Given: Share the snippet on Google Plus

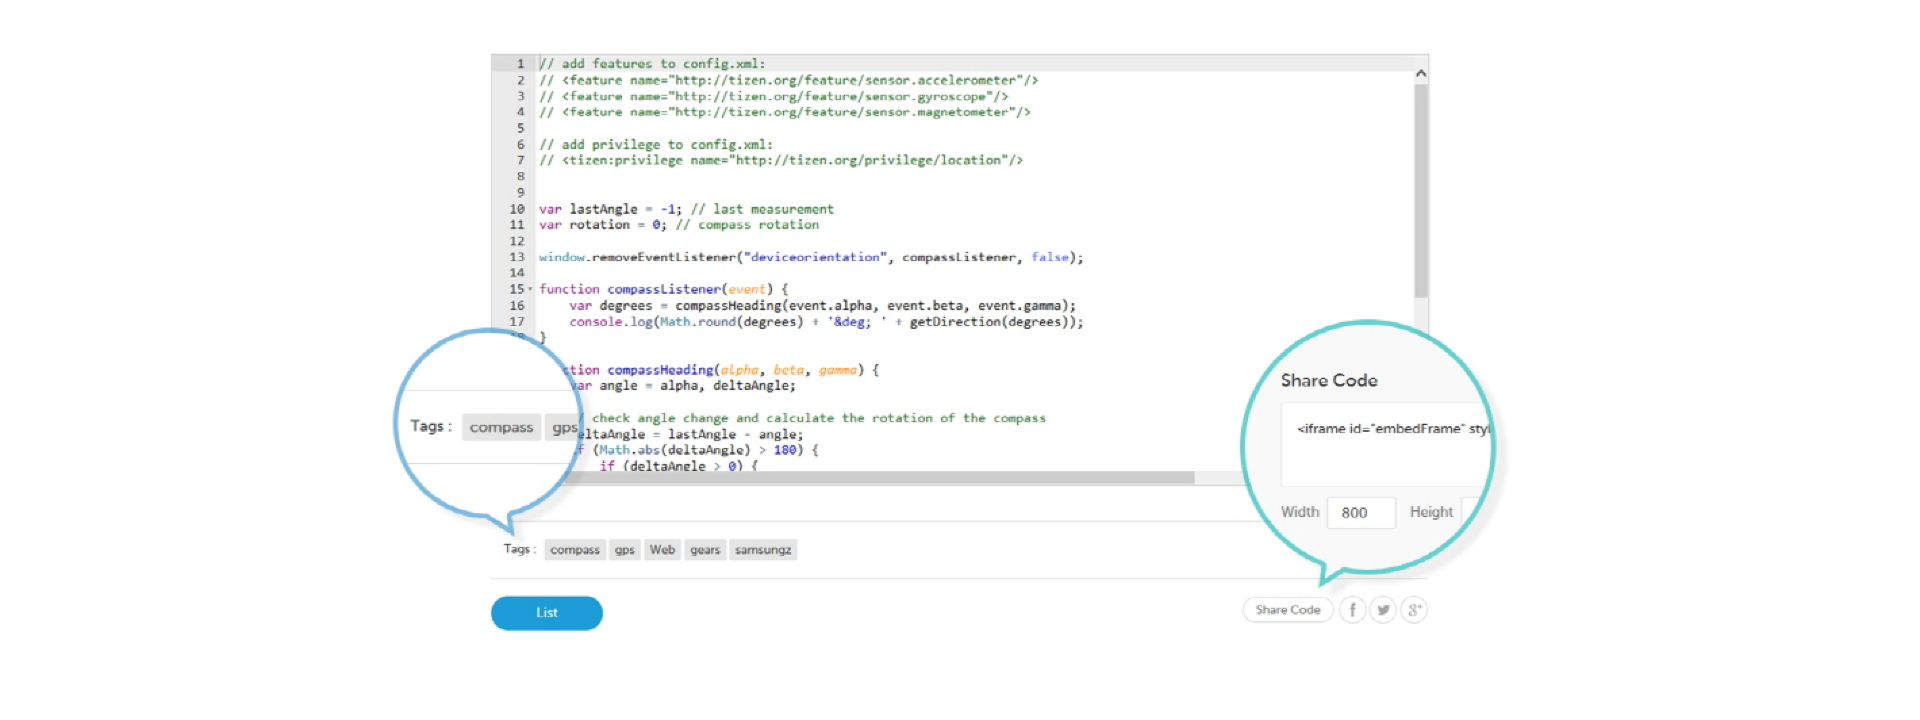Looking at the screenshot, I should pyautogui.click(x=1414, y=610).
